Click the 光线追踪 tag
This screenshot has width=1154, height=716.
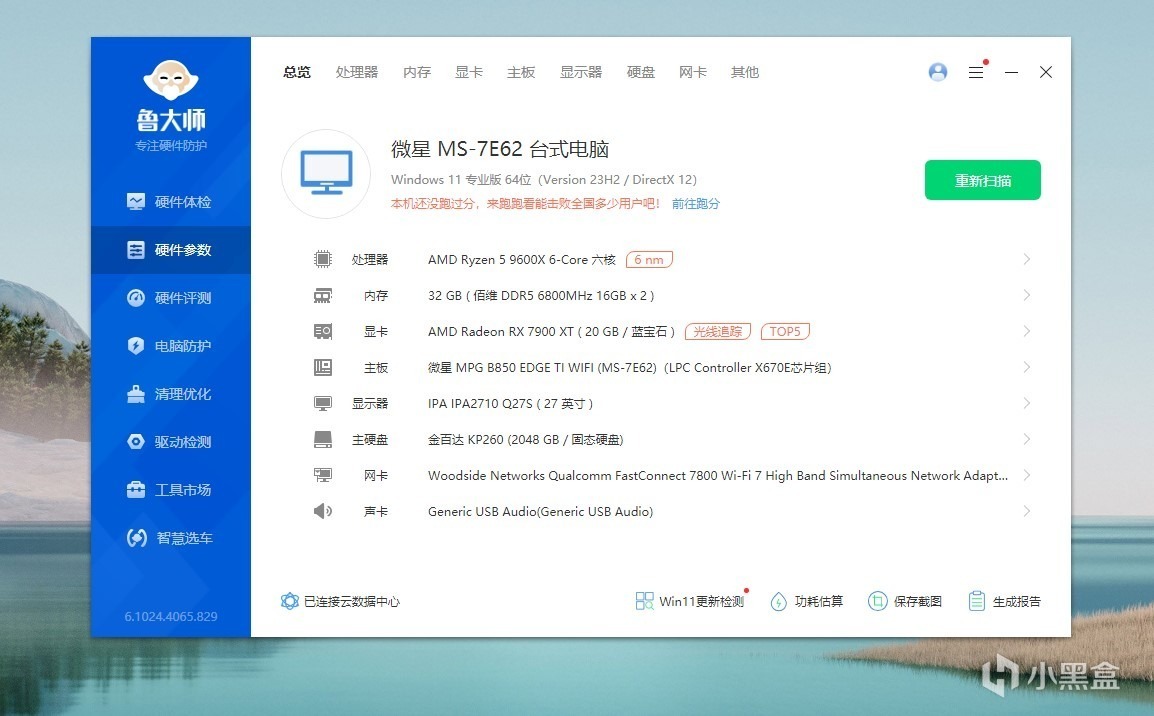pos(718,332)
